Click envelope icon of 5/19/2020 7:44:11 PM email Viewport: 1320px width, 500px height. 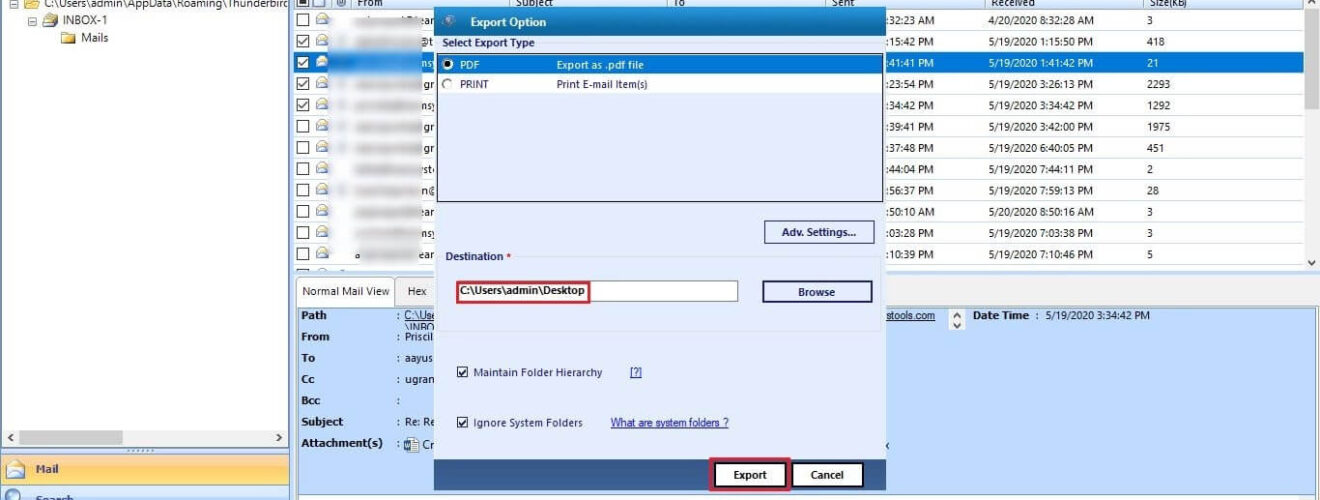point(322,168)
